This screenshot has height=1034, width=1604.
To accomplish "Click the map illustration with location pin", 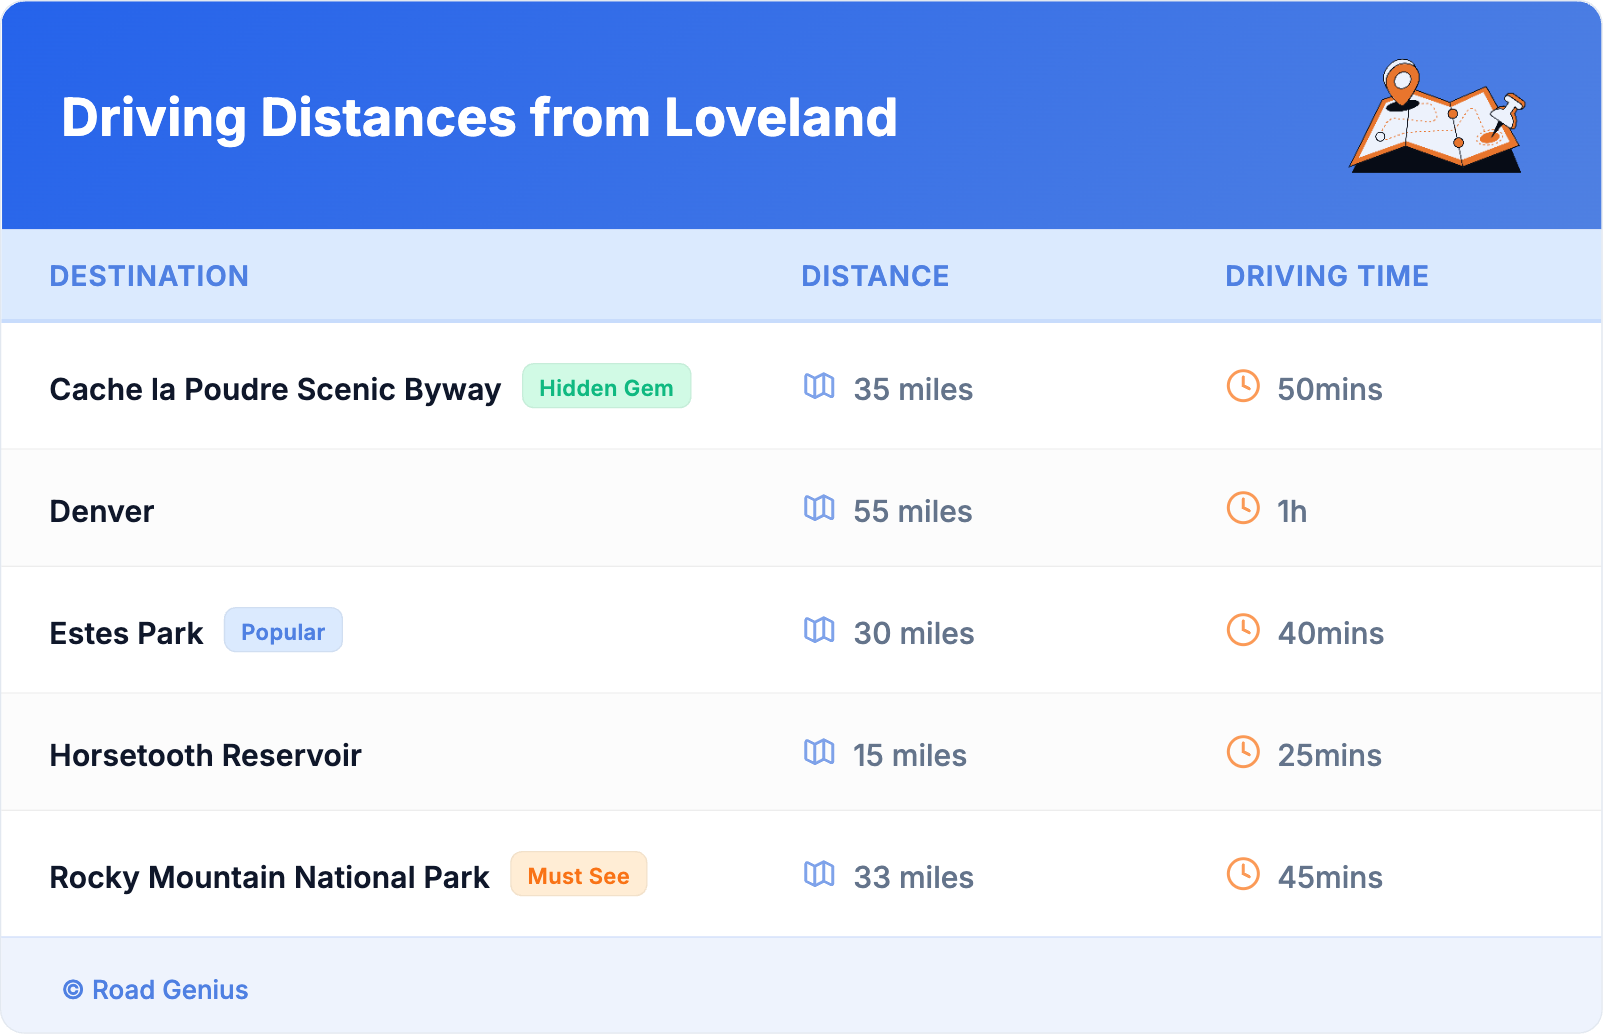I will click(1437, 117).
